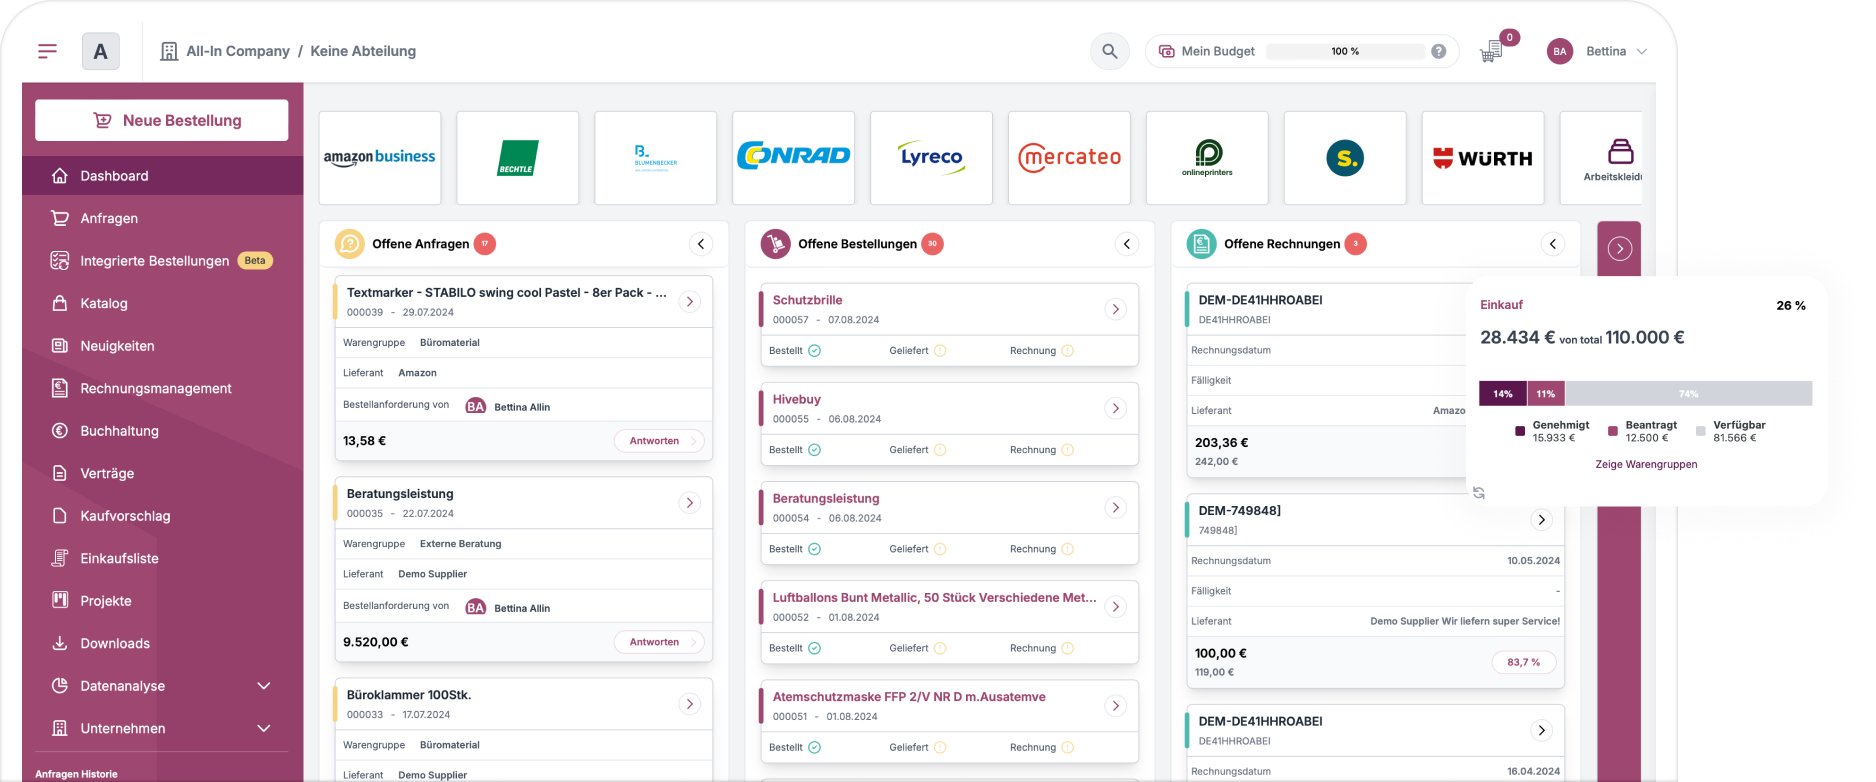Screen dimensions: 1876x782
Task: Click the refresh icon in Einkauf card
Action: [1479, 493]
